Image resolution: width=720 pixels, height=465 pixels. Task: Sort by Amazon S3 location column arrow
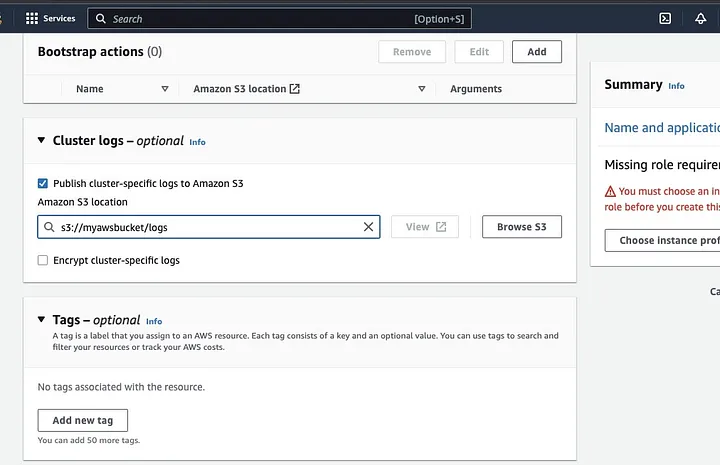pos(421,89)
